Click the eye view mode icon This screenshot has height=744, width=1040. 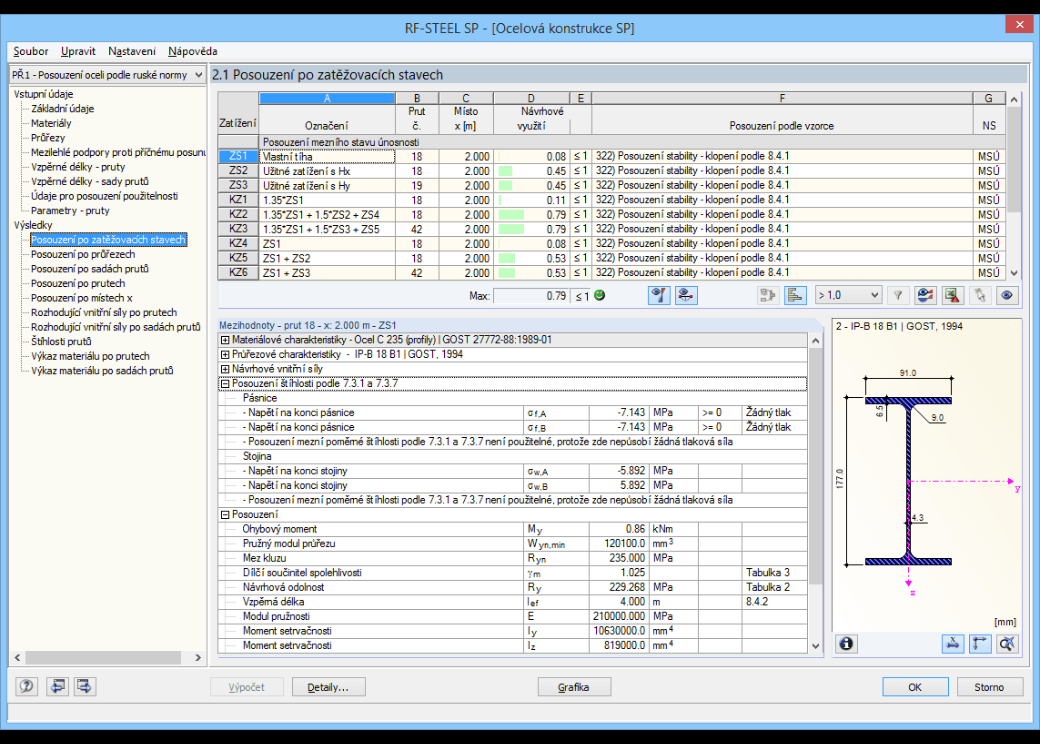click(x=1007, y=296)
